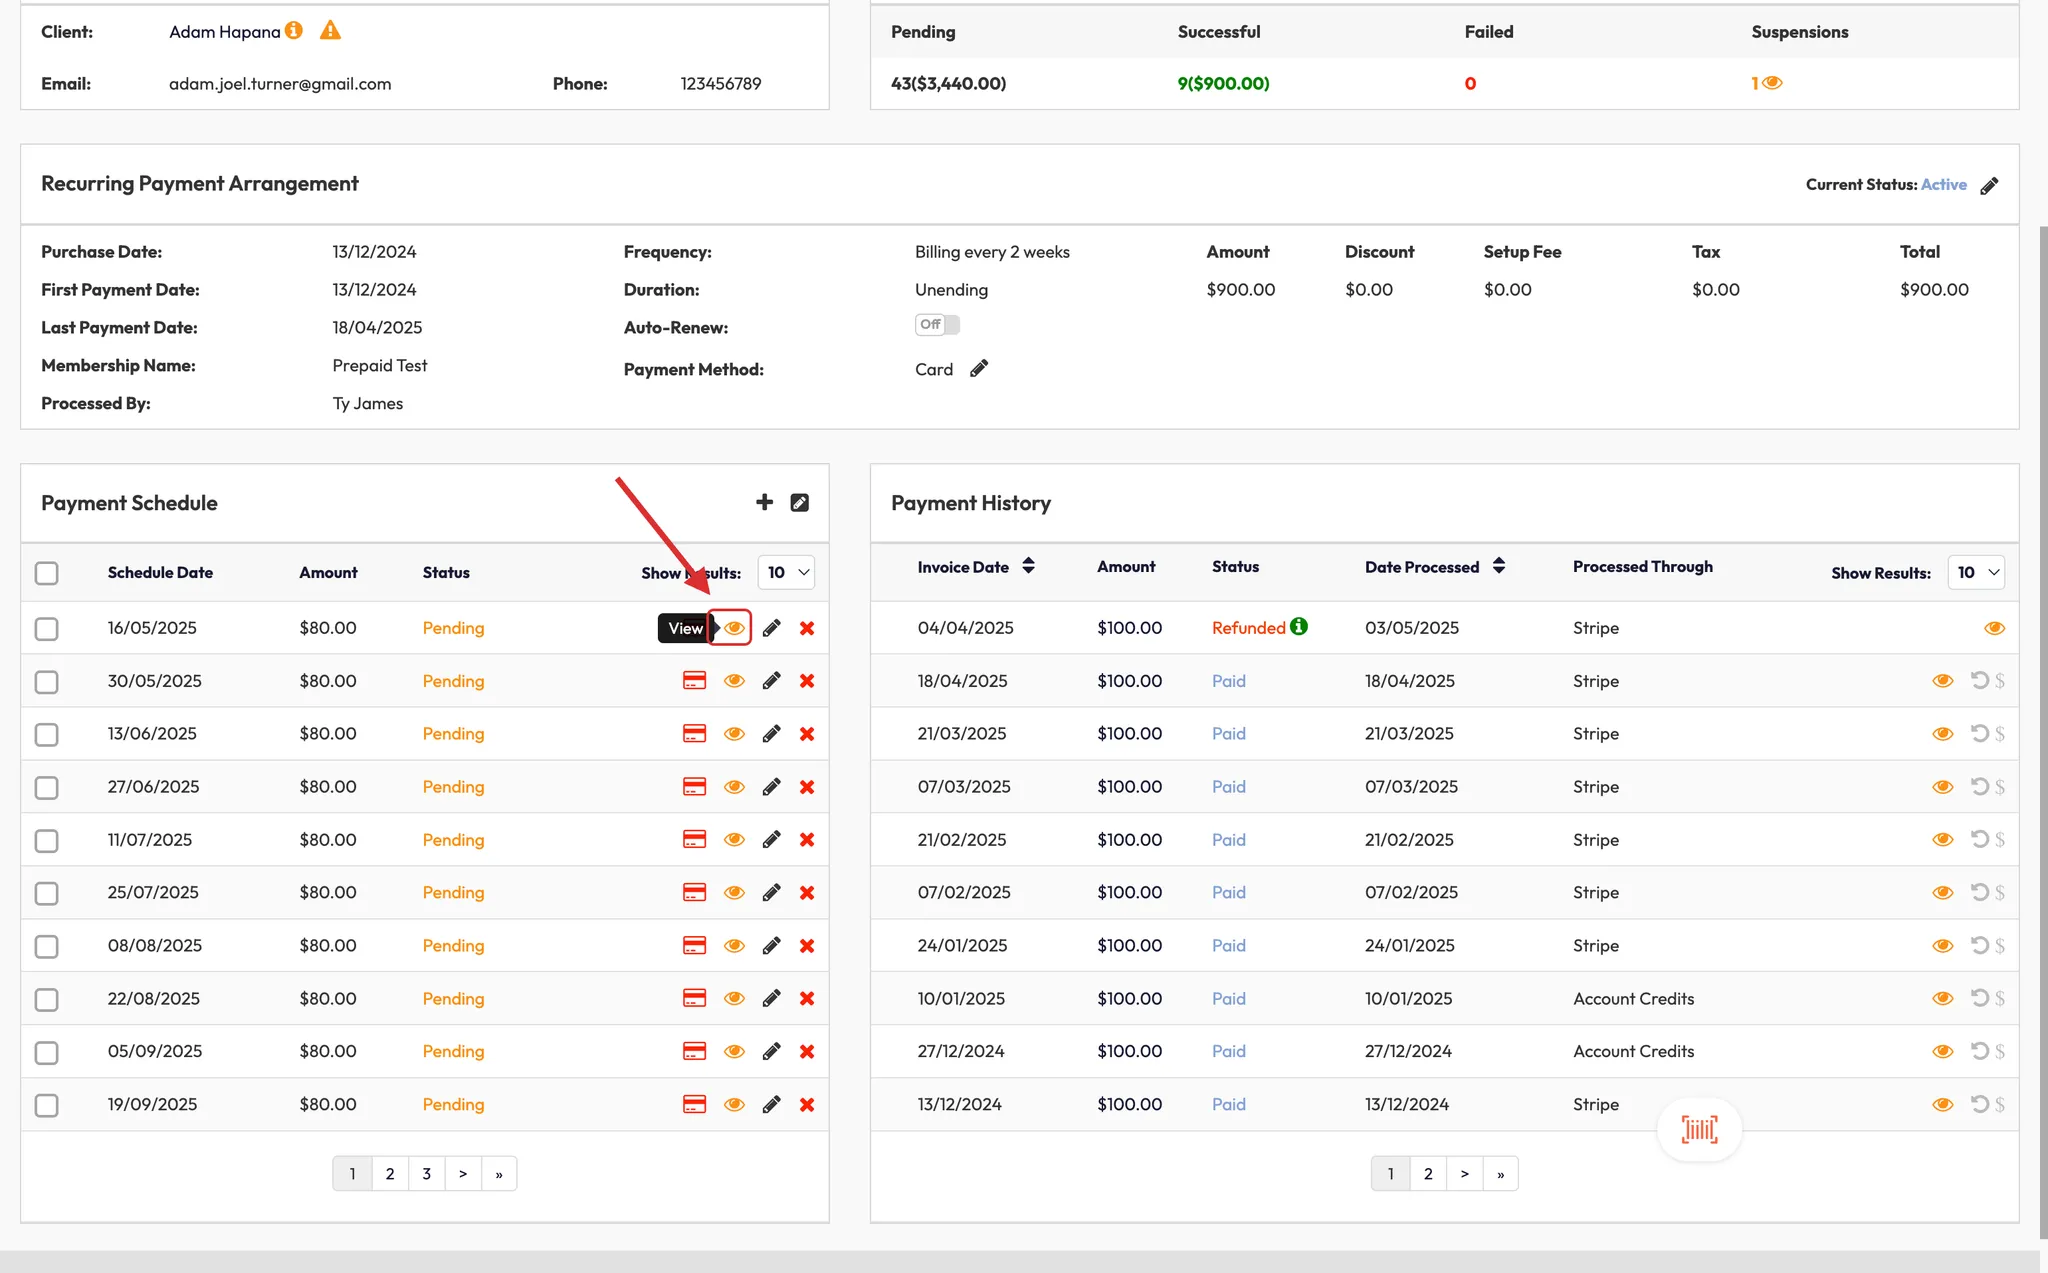Screen dimensions: 2048x1273
Task: Delete the 30/05/2025 scheduled payment
Action: click(x=807, y=681)
